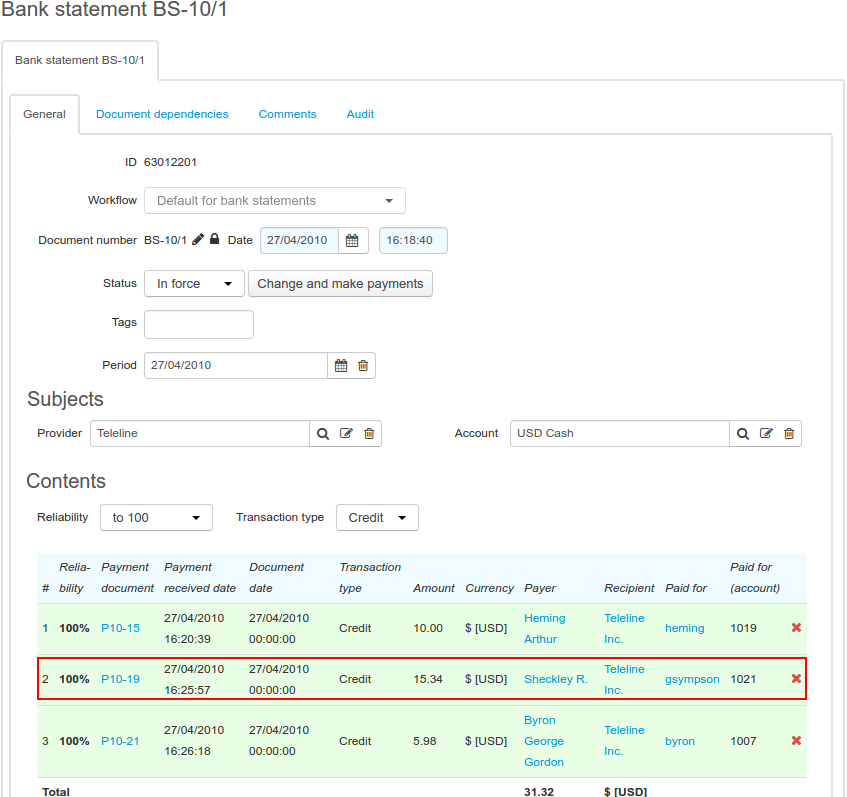Screen dimensions: 847x797
Task: Open the calendar picker for the Date field
Action: click(352, 240)
